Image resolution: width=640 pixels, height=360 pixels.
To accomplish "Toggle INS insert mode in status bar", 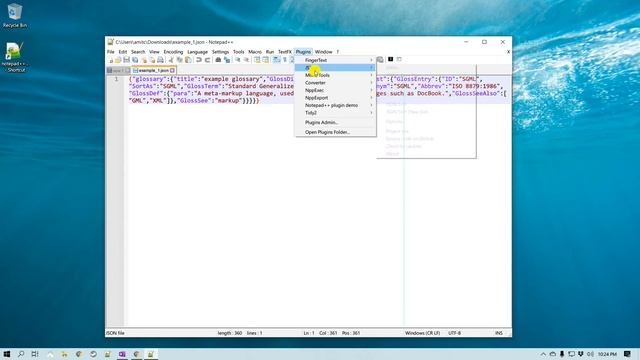I will (499, 333).
